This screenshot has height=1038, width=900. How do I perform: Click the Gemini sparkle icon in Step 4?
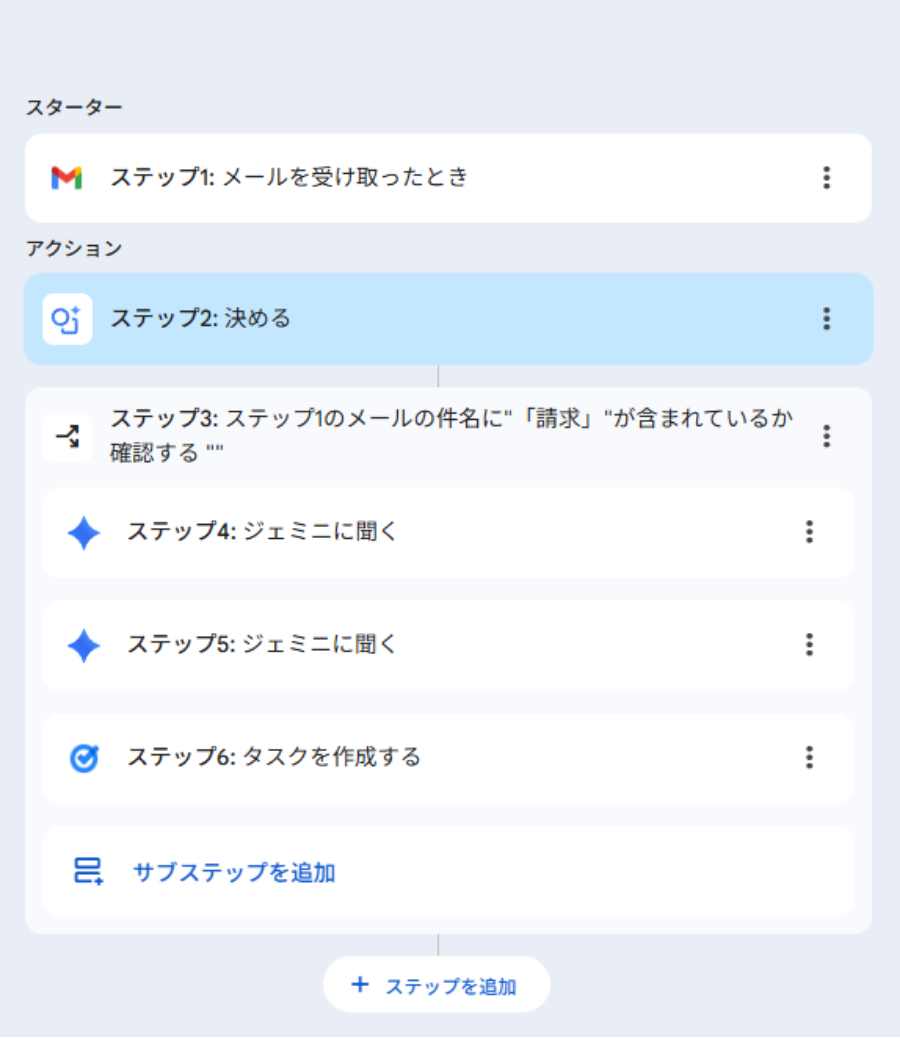84,533
